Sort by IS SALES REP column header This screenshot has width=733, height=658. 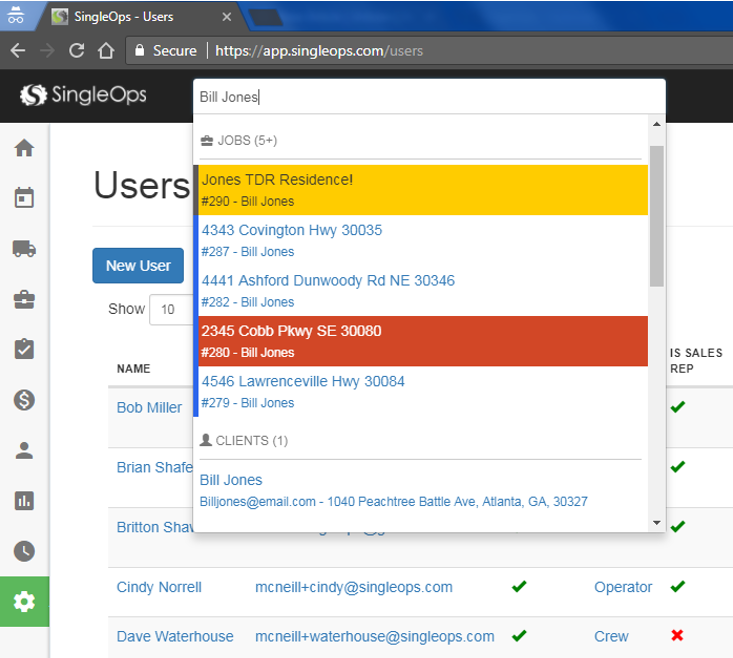tap(696, 361)
